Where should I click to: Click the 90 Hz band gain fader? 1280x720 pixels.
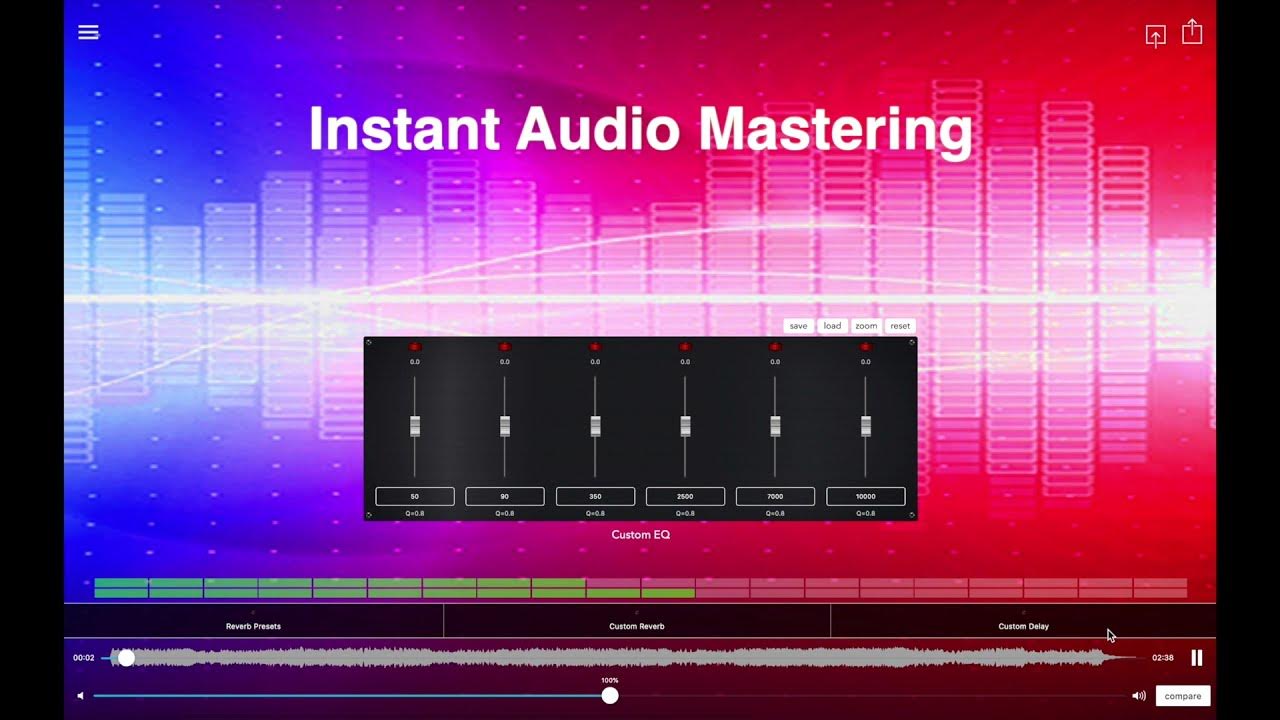click(x=505, y=426)
